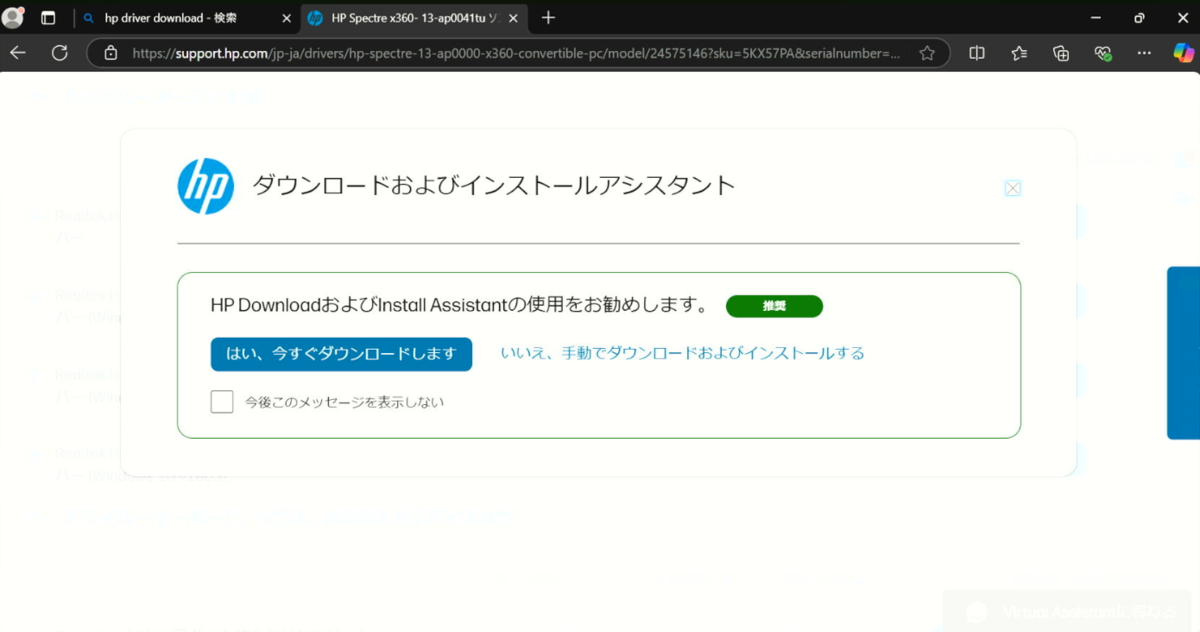Image resolution: width=1200 pixels, height=632 pixels.
Task: Add page to favorites with star icon
Action: coord(927,53)
